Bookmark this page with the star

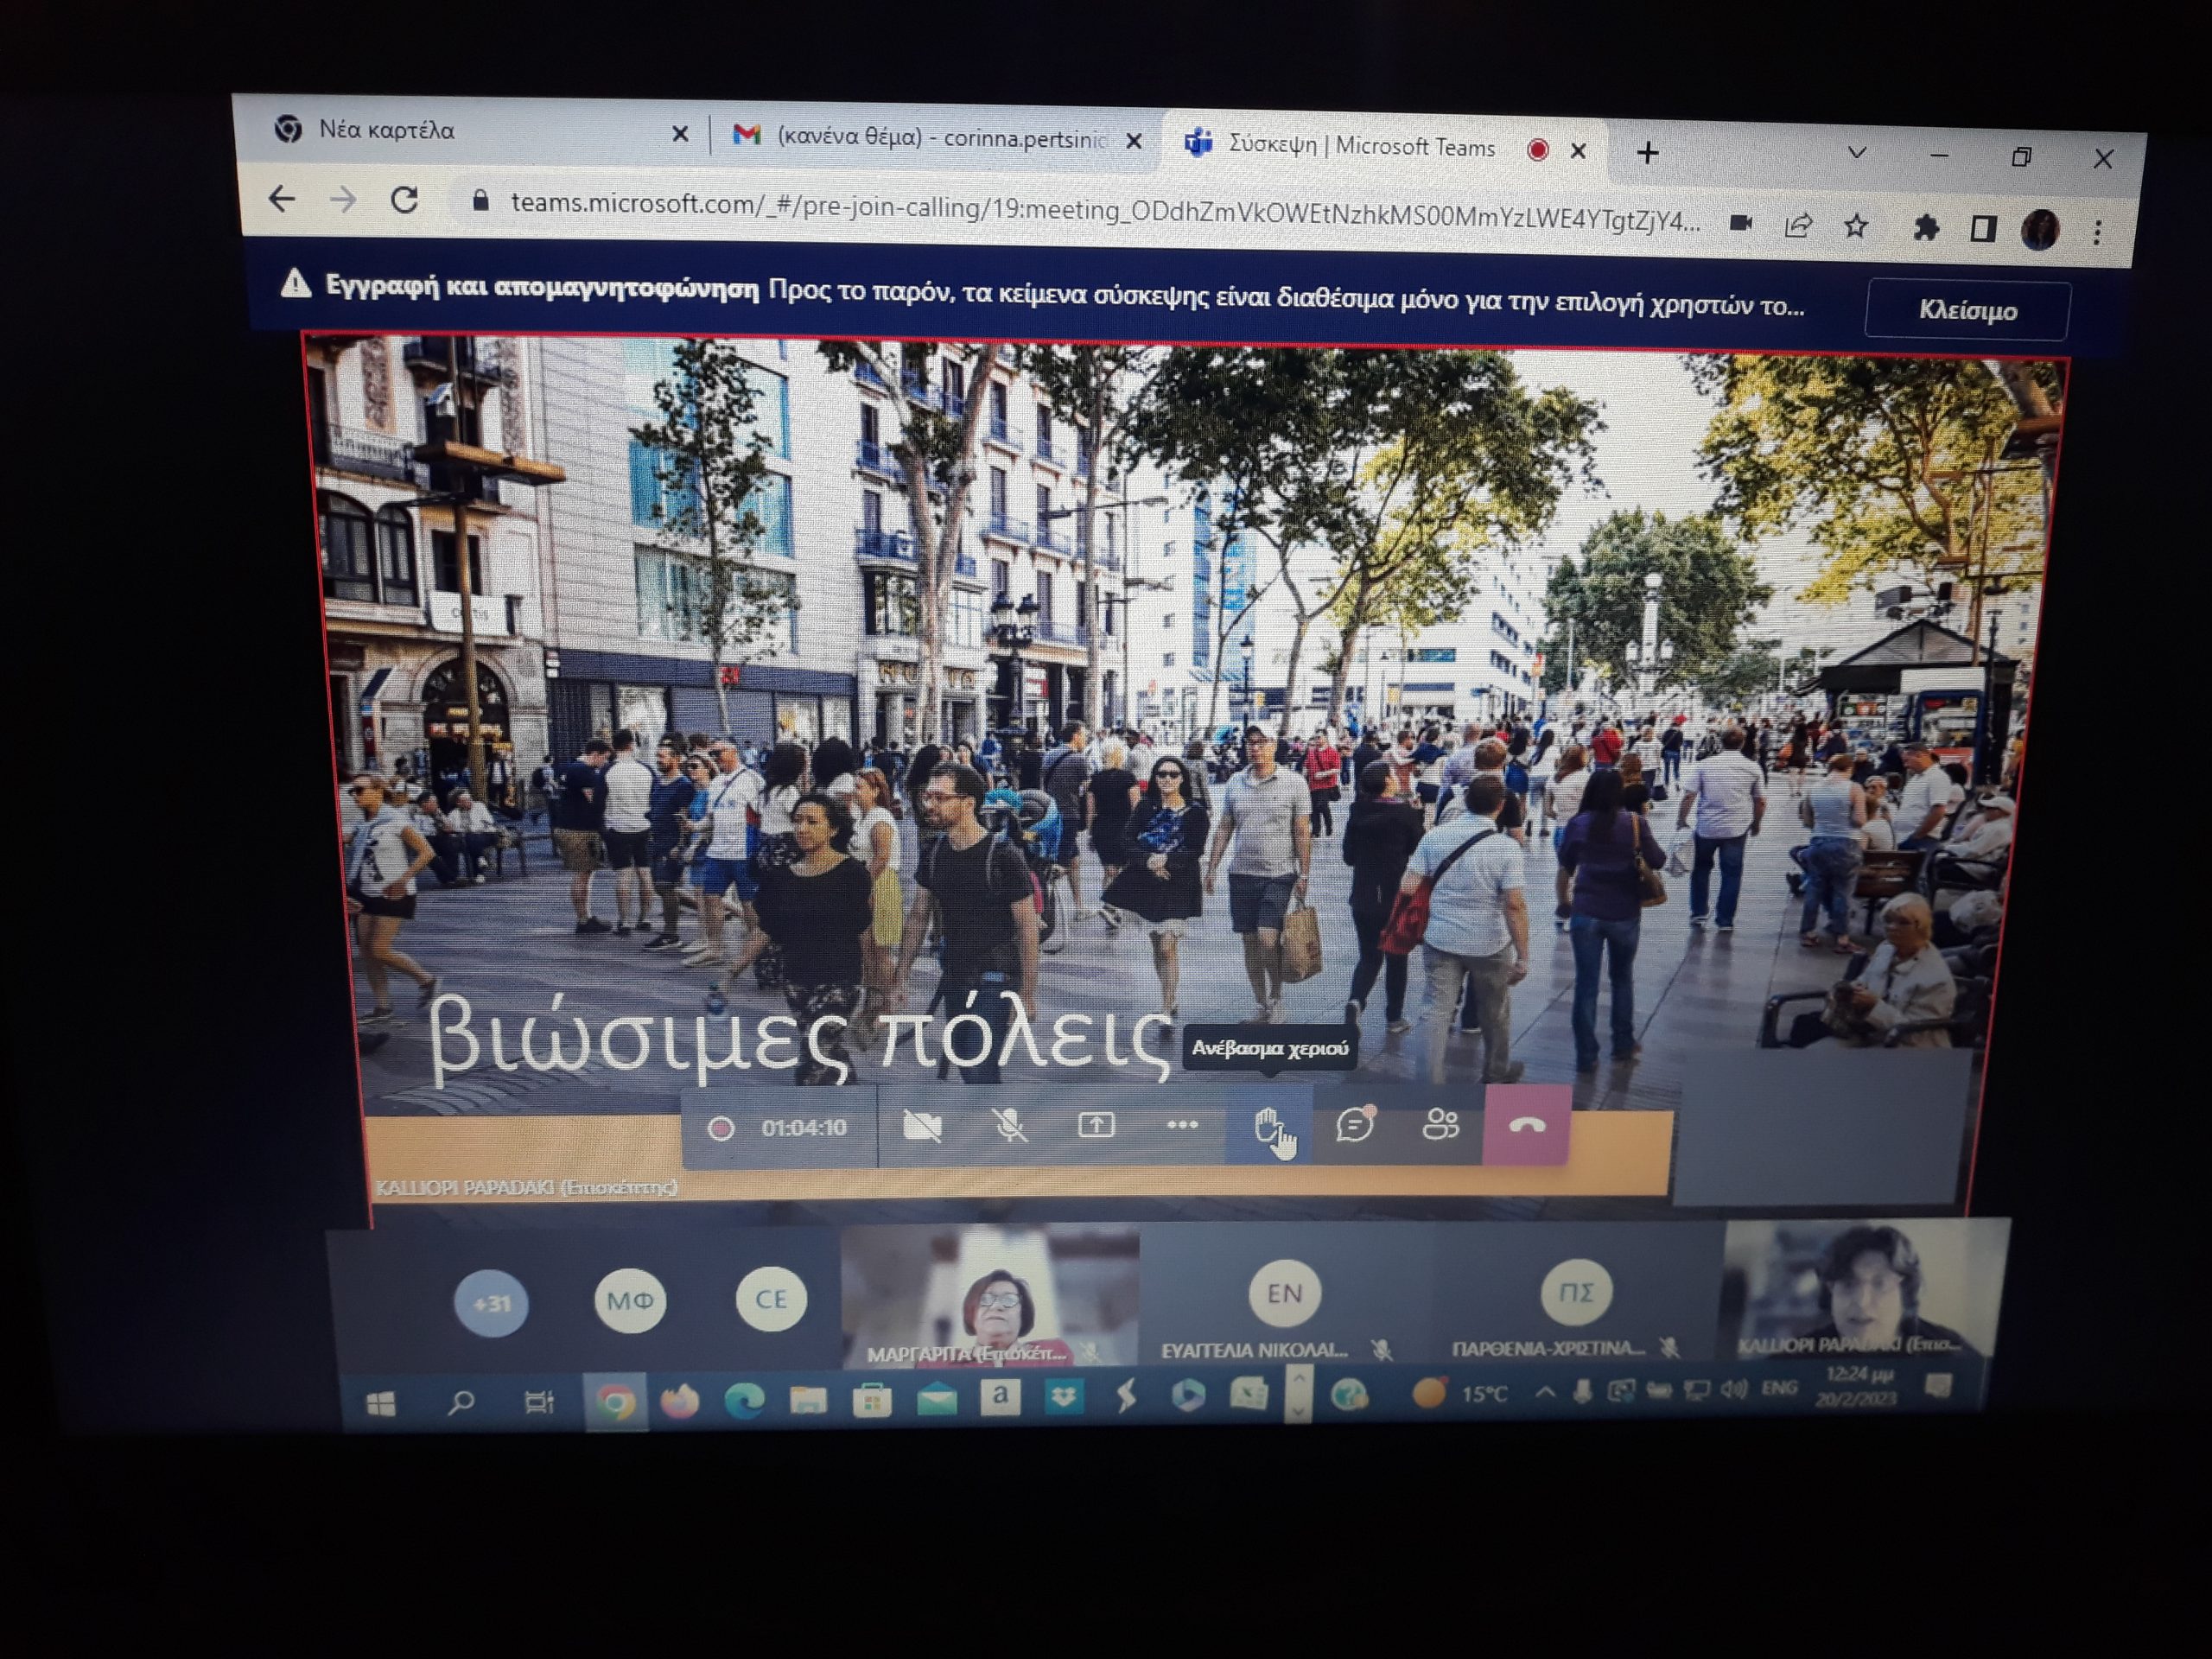1856,226
